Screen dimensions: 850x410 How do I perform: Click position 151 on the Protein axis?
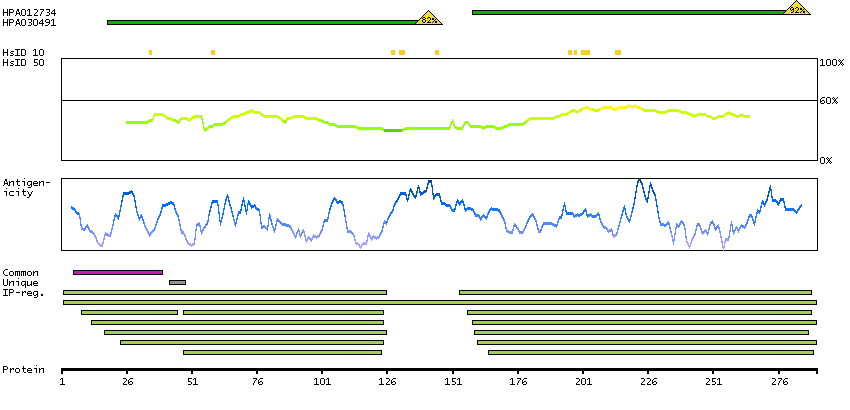pos(453,382)
